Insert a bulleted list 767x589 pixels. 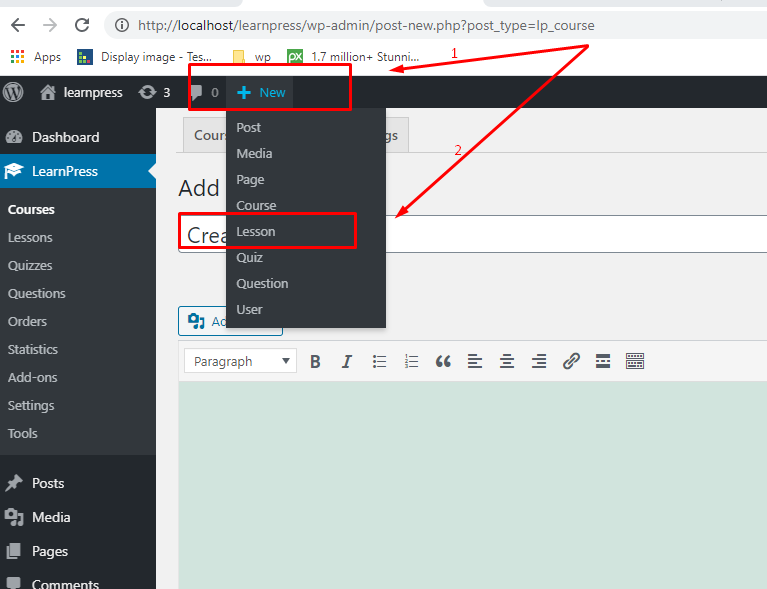pyautogui.click(x=379, y=361)
